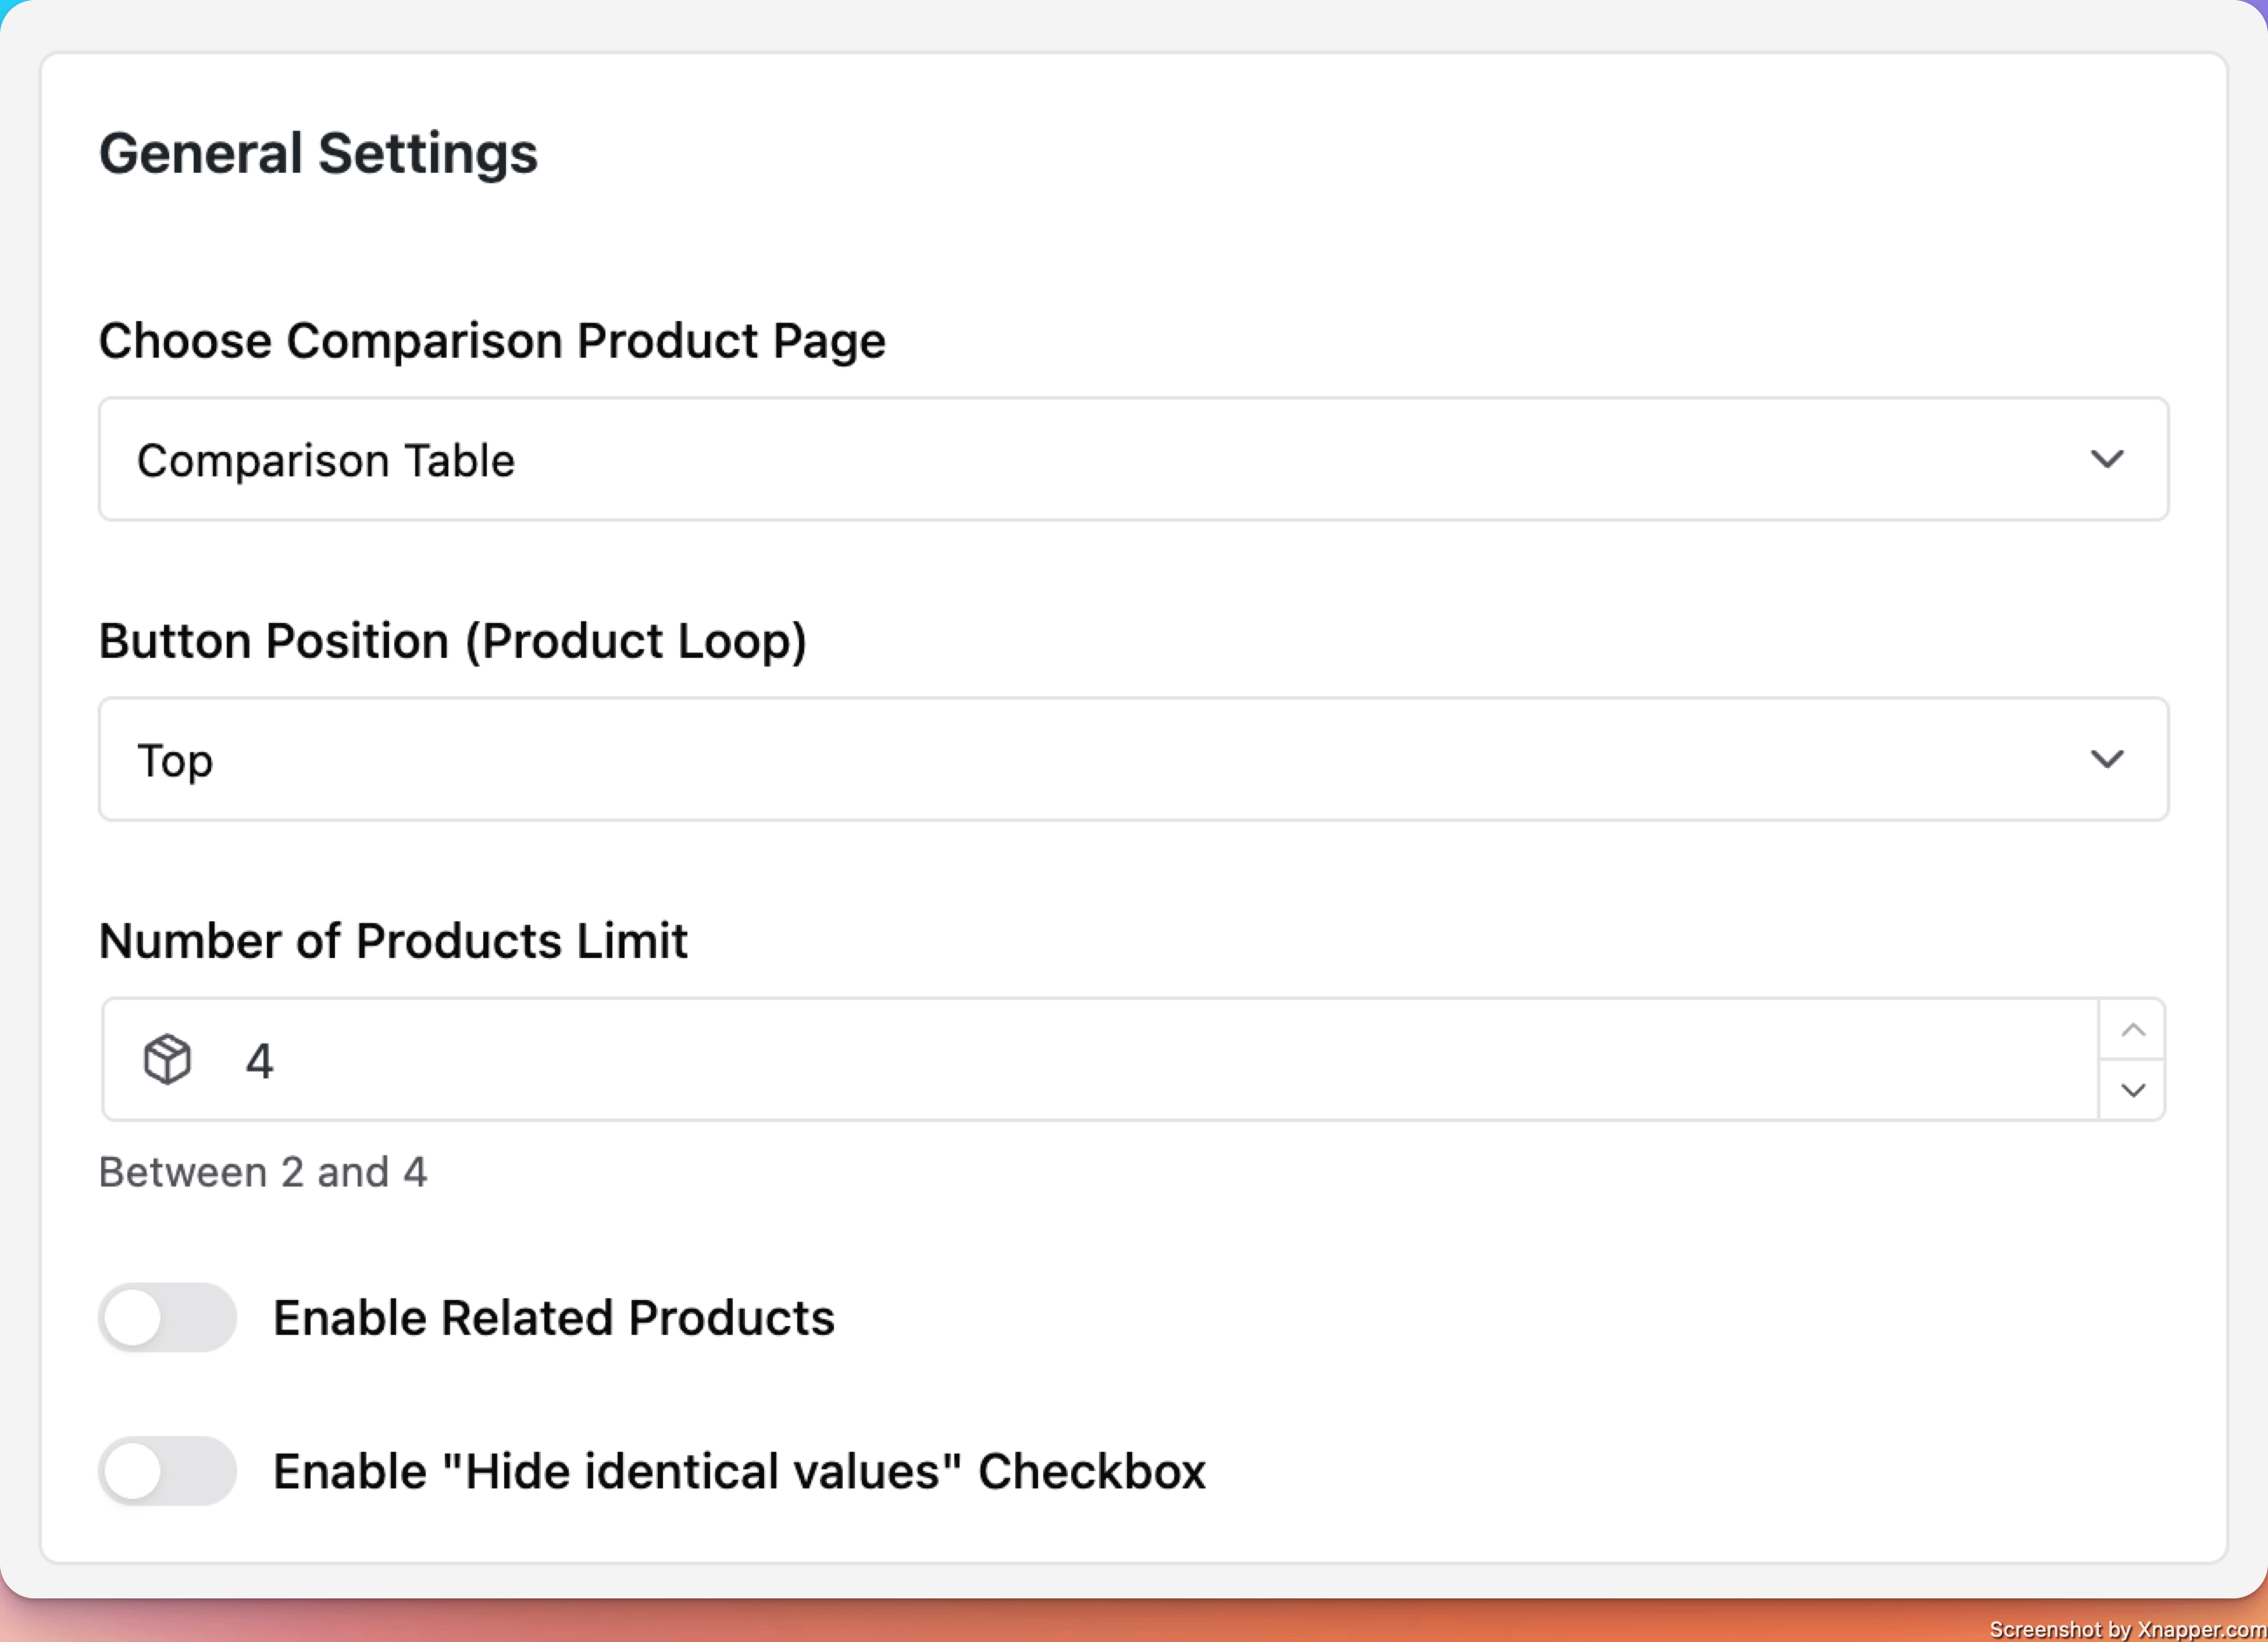
Task: Click chevron arrow of Comparison Table dropdown
Action: pyautogui.click(x=2106, y=459)
